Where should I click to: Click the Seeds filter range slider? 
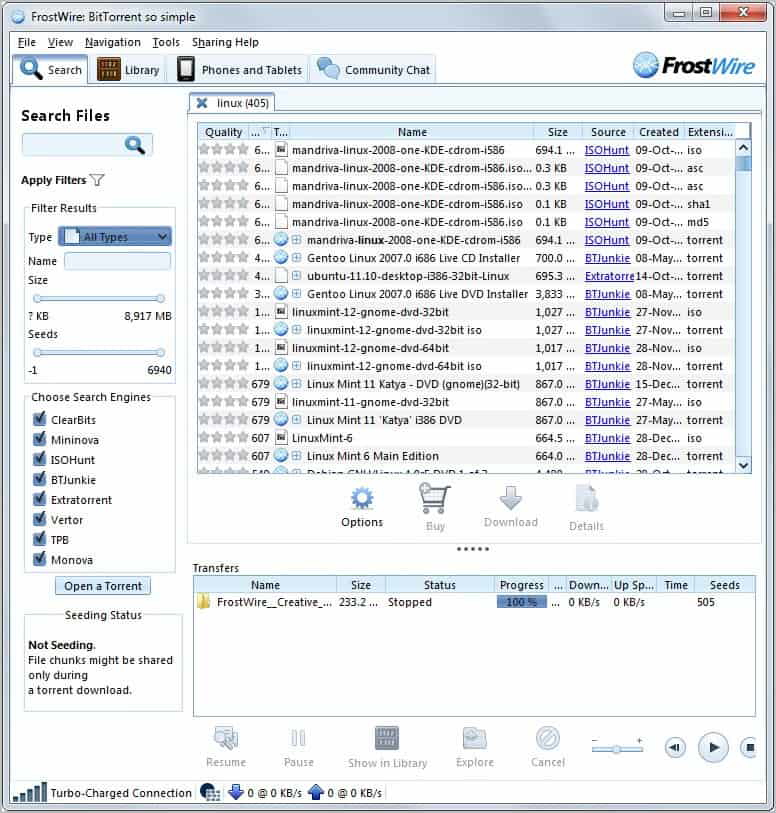pos(98,353)
